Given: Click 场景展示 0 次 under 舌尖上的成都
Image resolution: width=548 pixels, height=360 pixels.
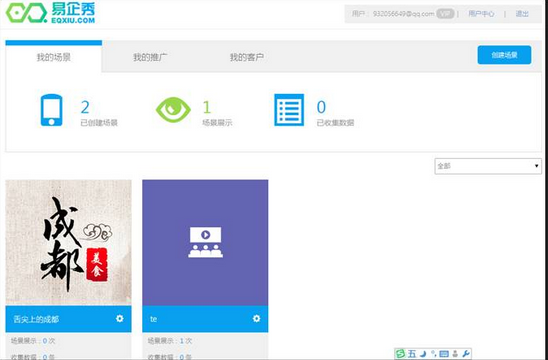Looking at the screenshot, I should click(x=33, y=341).
